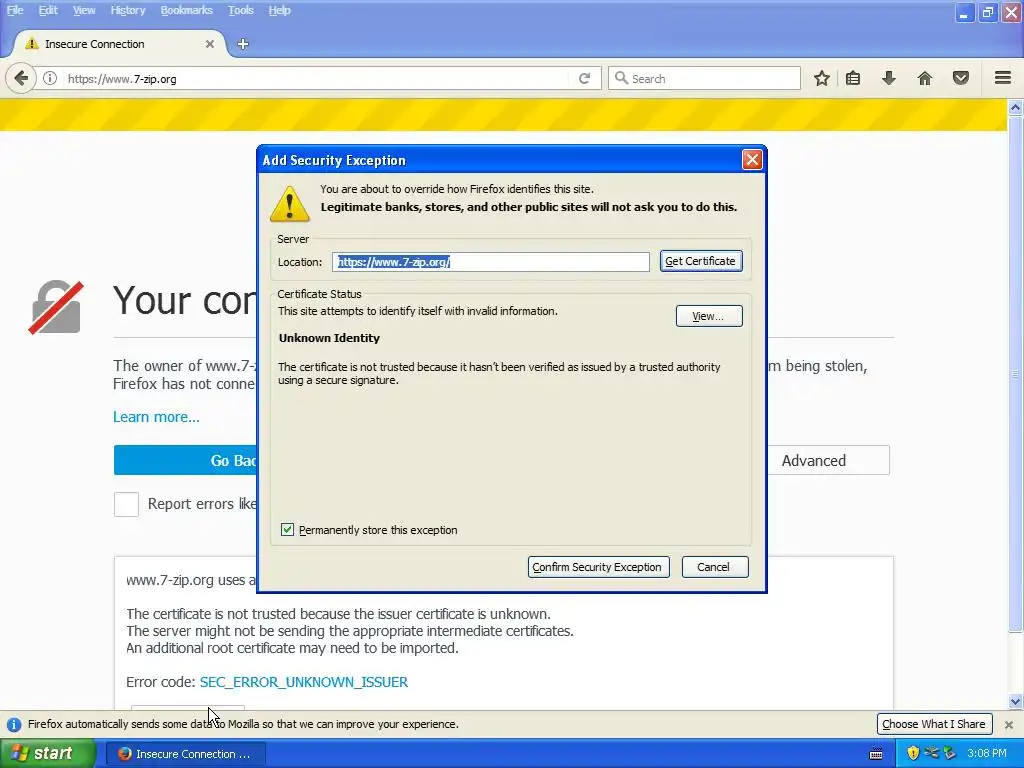1024x768 pixels.
Task: Bookmark this page with the star icon
Action: coord(822,78)
